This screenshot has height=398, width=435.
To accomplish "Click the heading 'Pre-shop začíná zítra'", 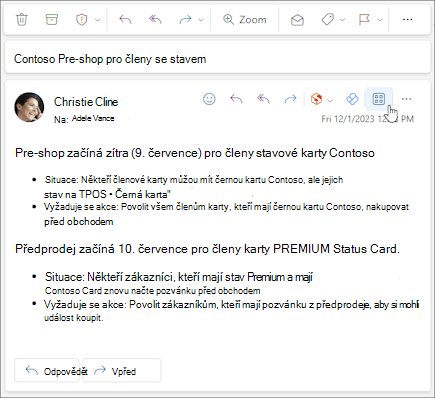I will click(195, 153).
